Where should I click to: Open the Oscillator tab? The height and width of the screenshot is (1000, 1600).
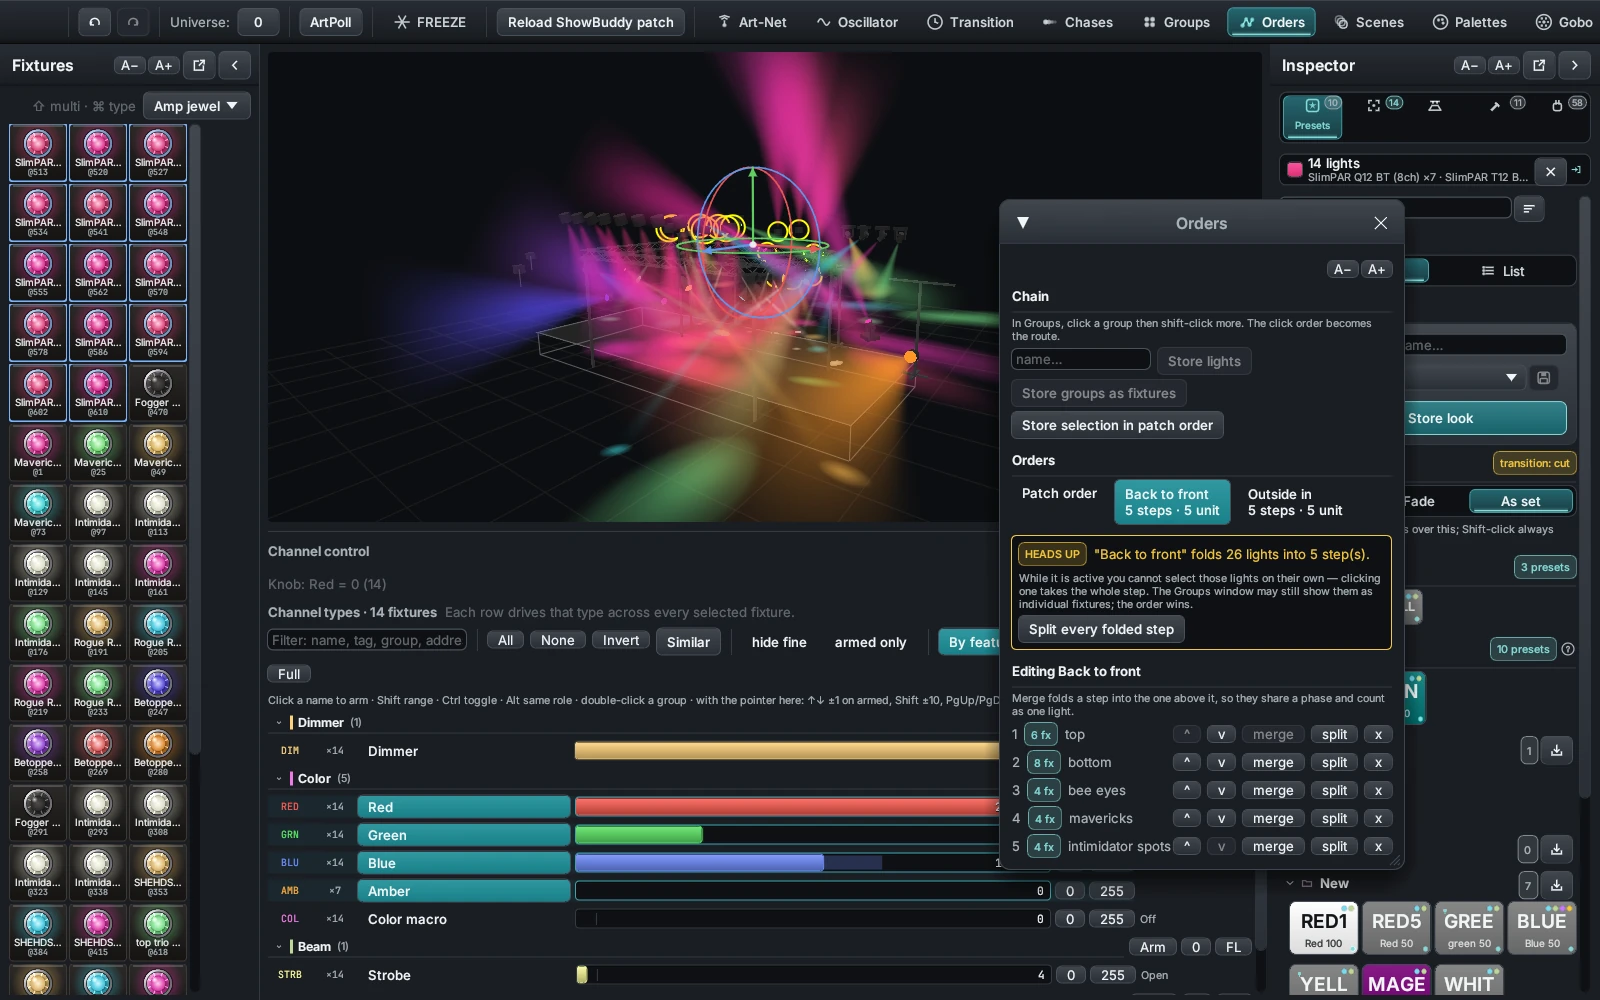(x=857, y=22)
